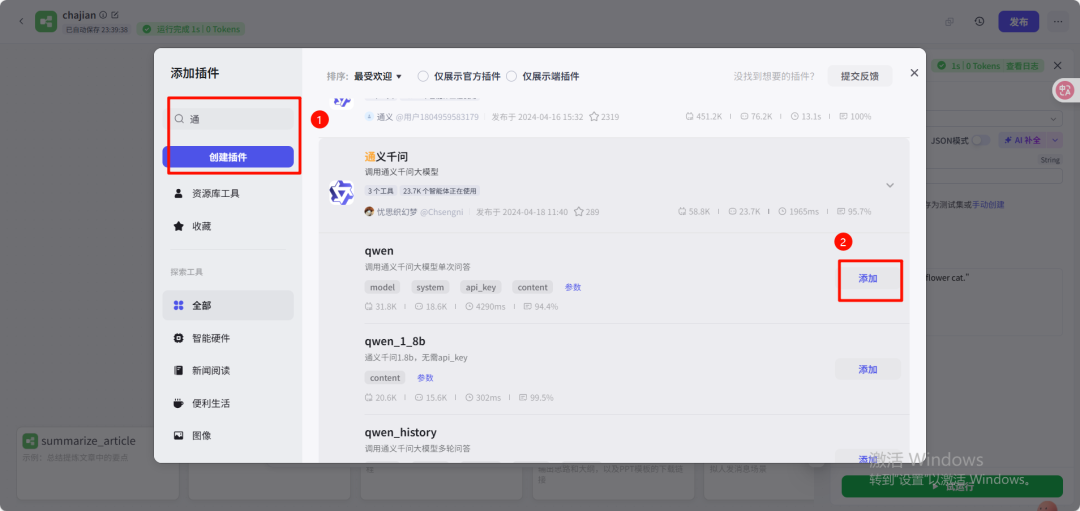Image resolution: width=1080 pixels, height=511 pixels.
Task: Click the green chajian workflow icon
Action: coord(46,21)
